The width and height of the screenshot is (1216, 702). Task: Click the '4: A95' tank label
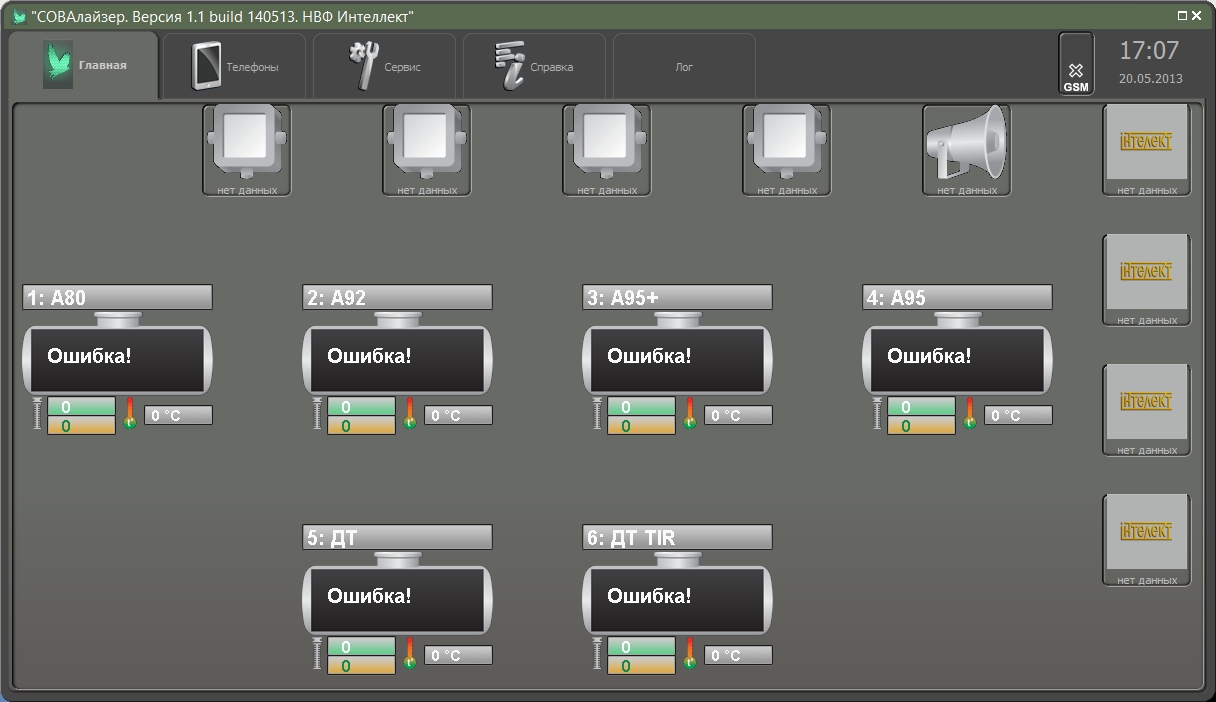tap(958, 297)
